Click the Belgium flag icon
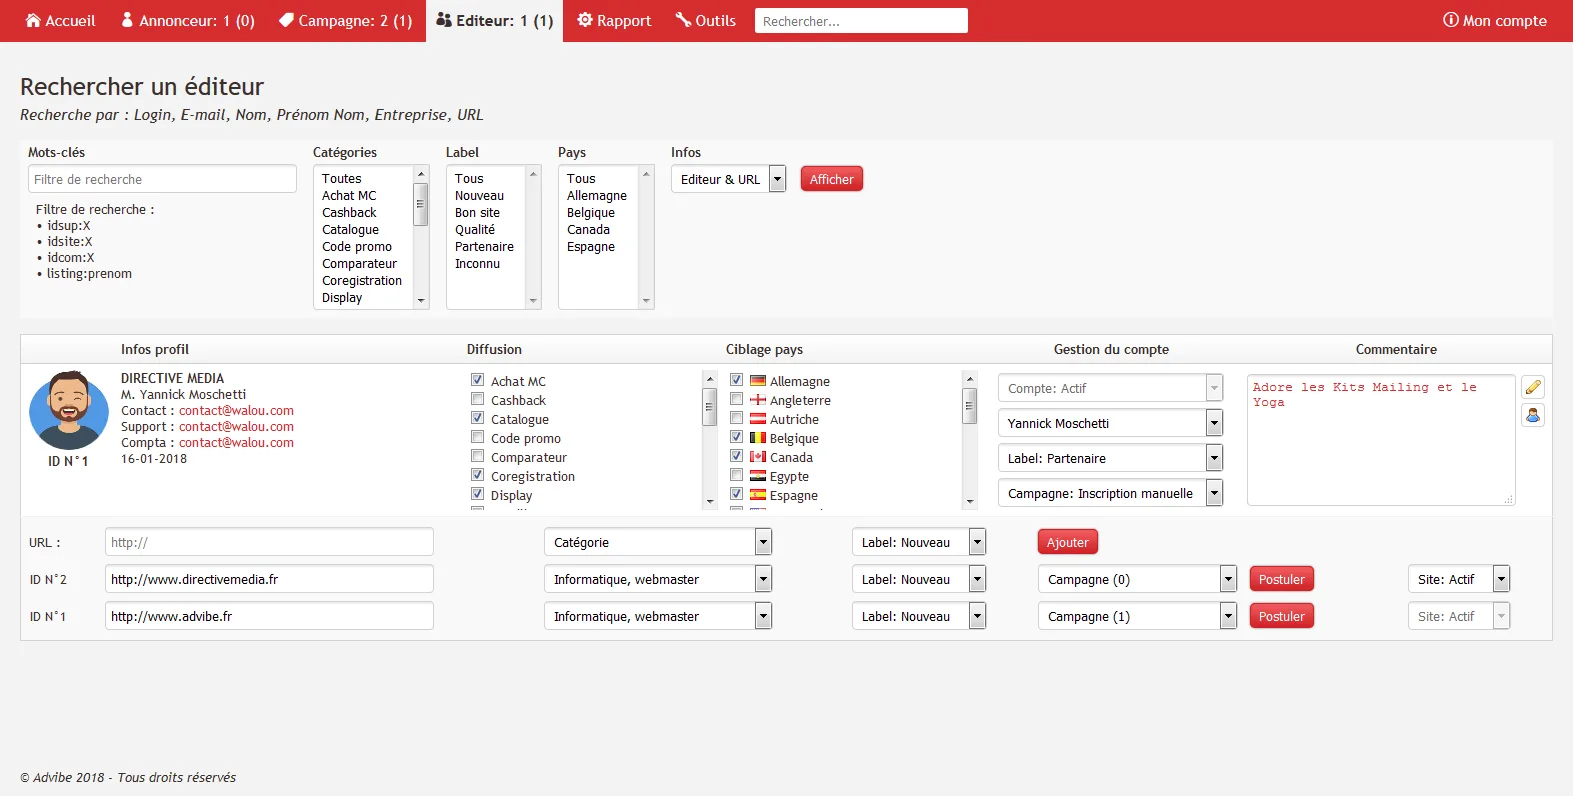Image resolution: width=1573 pixels, height=796 pixels. click(758, 438)
